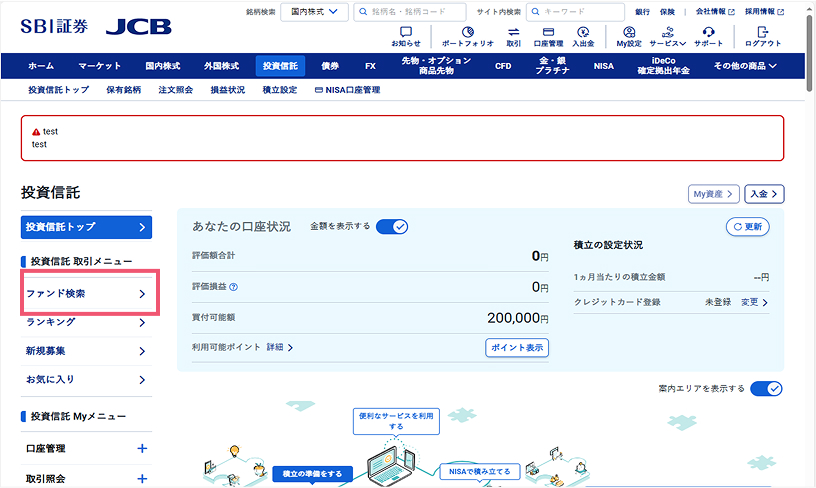Open the 会社情報 external link
The width and height of the screenshot is (816, 488).
(x=715, y=11)
